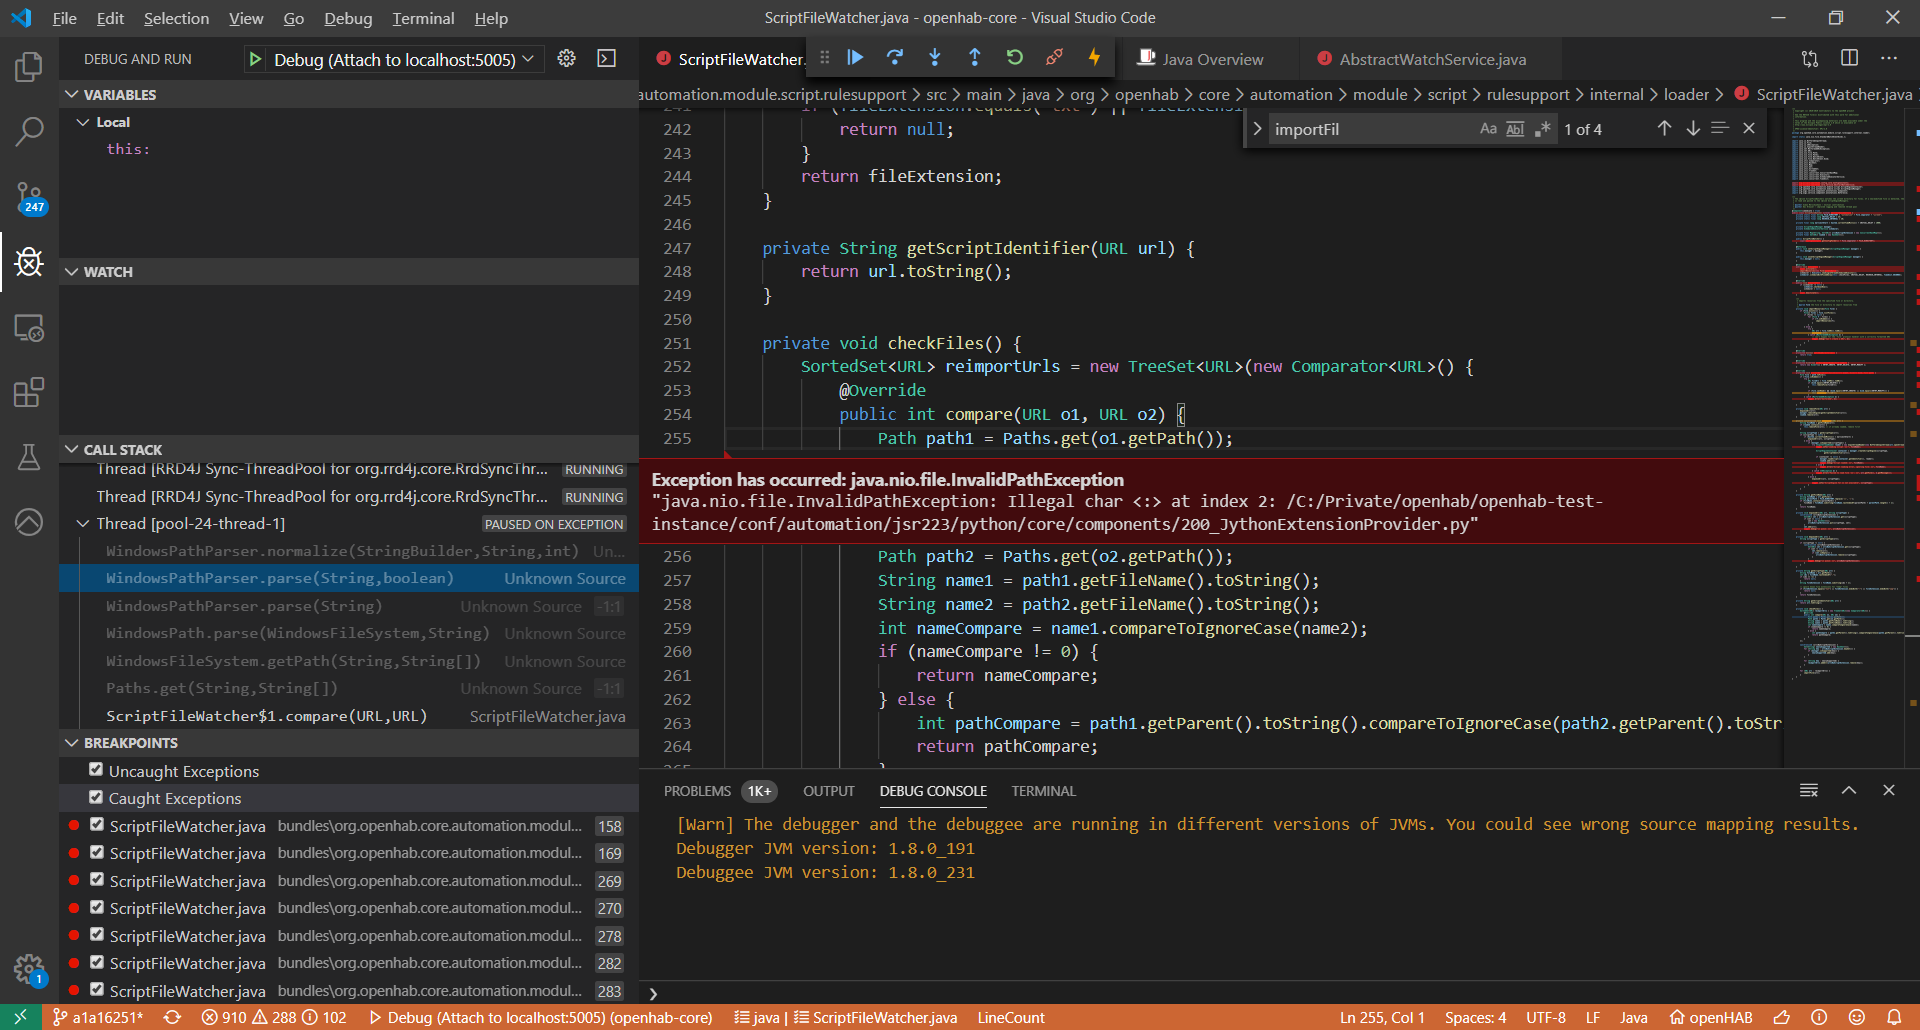
Task: Uncheck the Caught Exceptions breakpoint
Action: 96,796
